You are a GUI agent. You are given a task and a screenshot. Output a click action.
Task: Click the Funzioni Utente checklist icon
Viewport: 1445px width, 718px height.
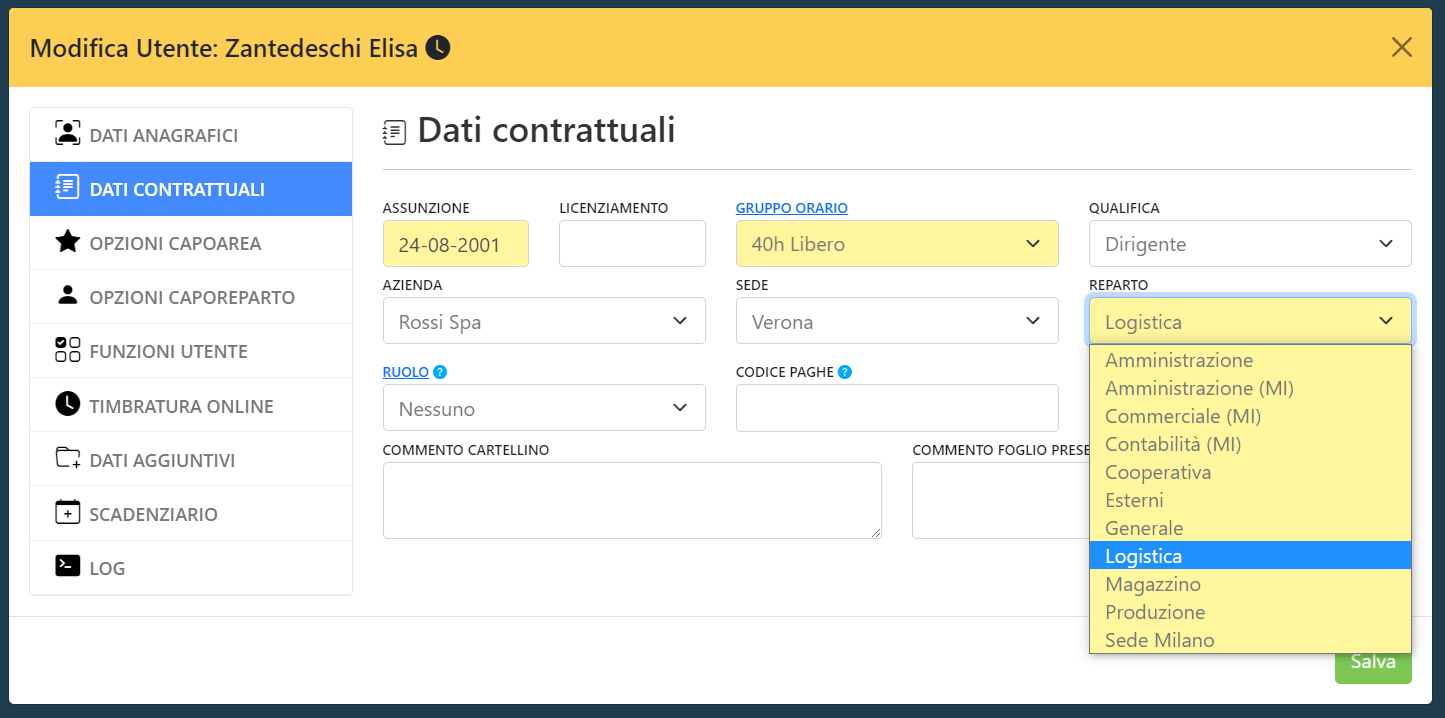click(x=67, y=350)
